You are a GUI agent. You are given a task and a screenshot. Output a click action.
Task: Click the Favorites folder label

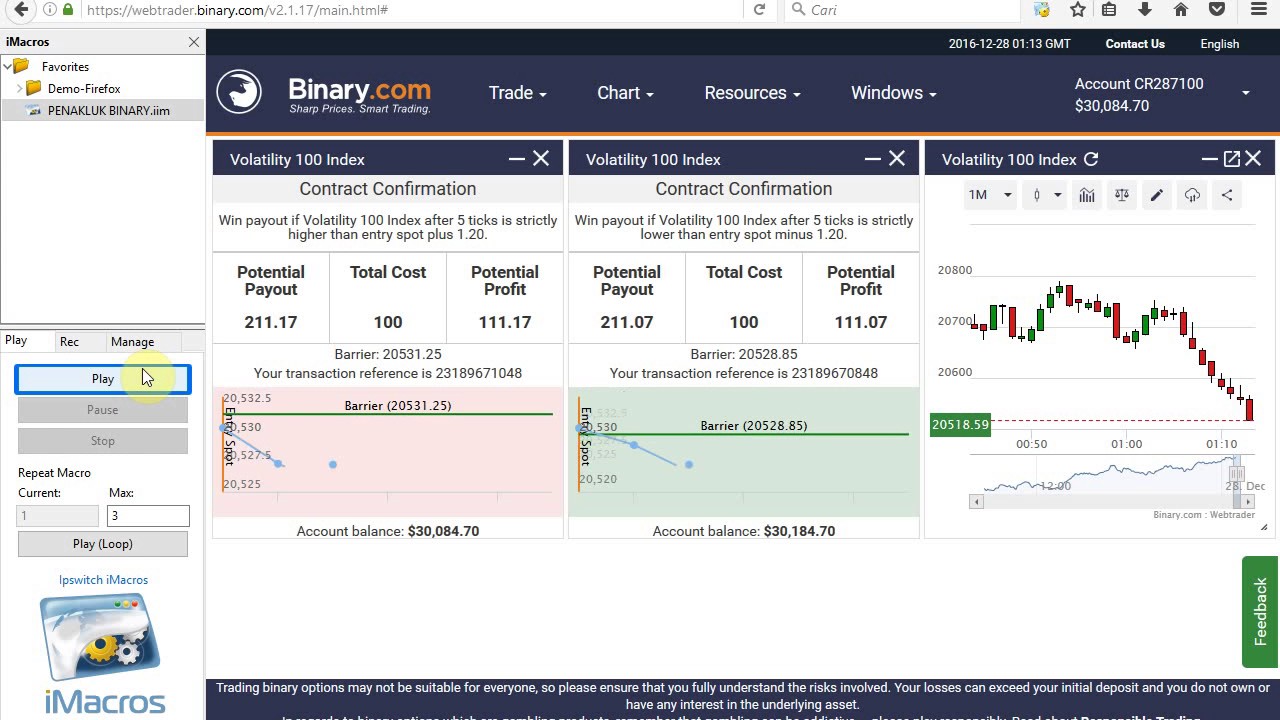(x=65, y=67)
